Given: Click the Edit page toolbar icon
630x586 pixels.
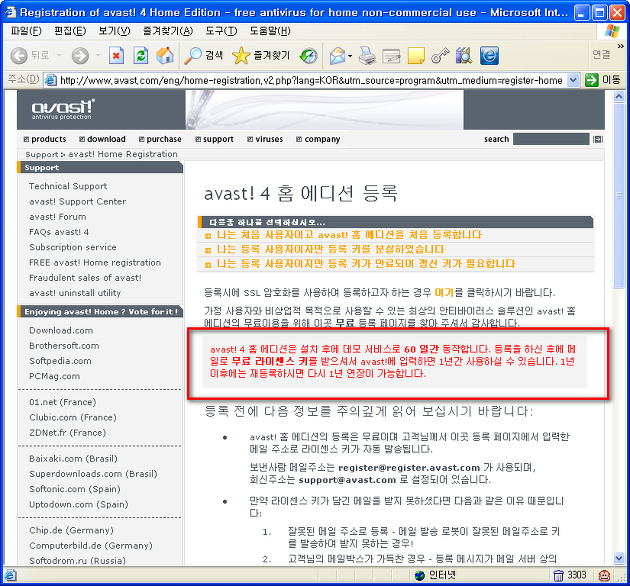Looking at the screenshot, I should coord(391,55).
